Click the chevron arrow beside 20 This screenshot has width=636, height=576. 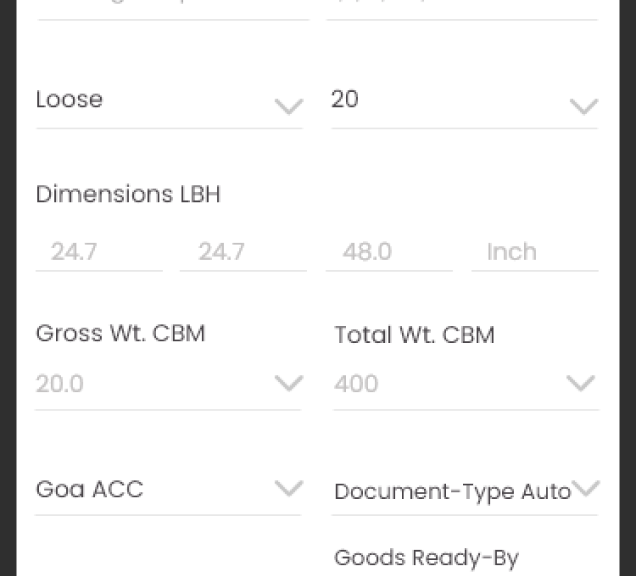pyautogui.click(x=584, y=107)
